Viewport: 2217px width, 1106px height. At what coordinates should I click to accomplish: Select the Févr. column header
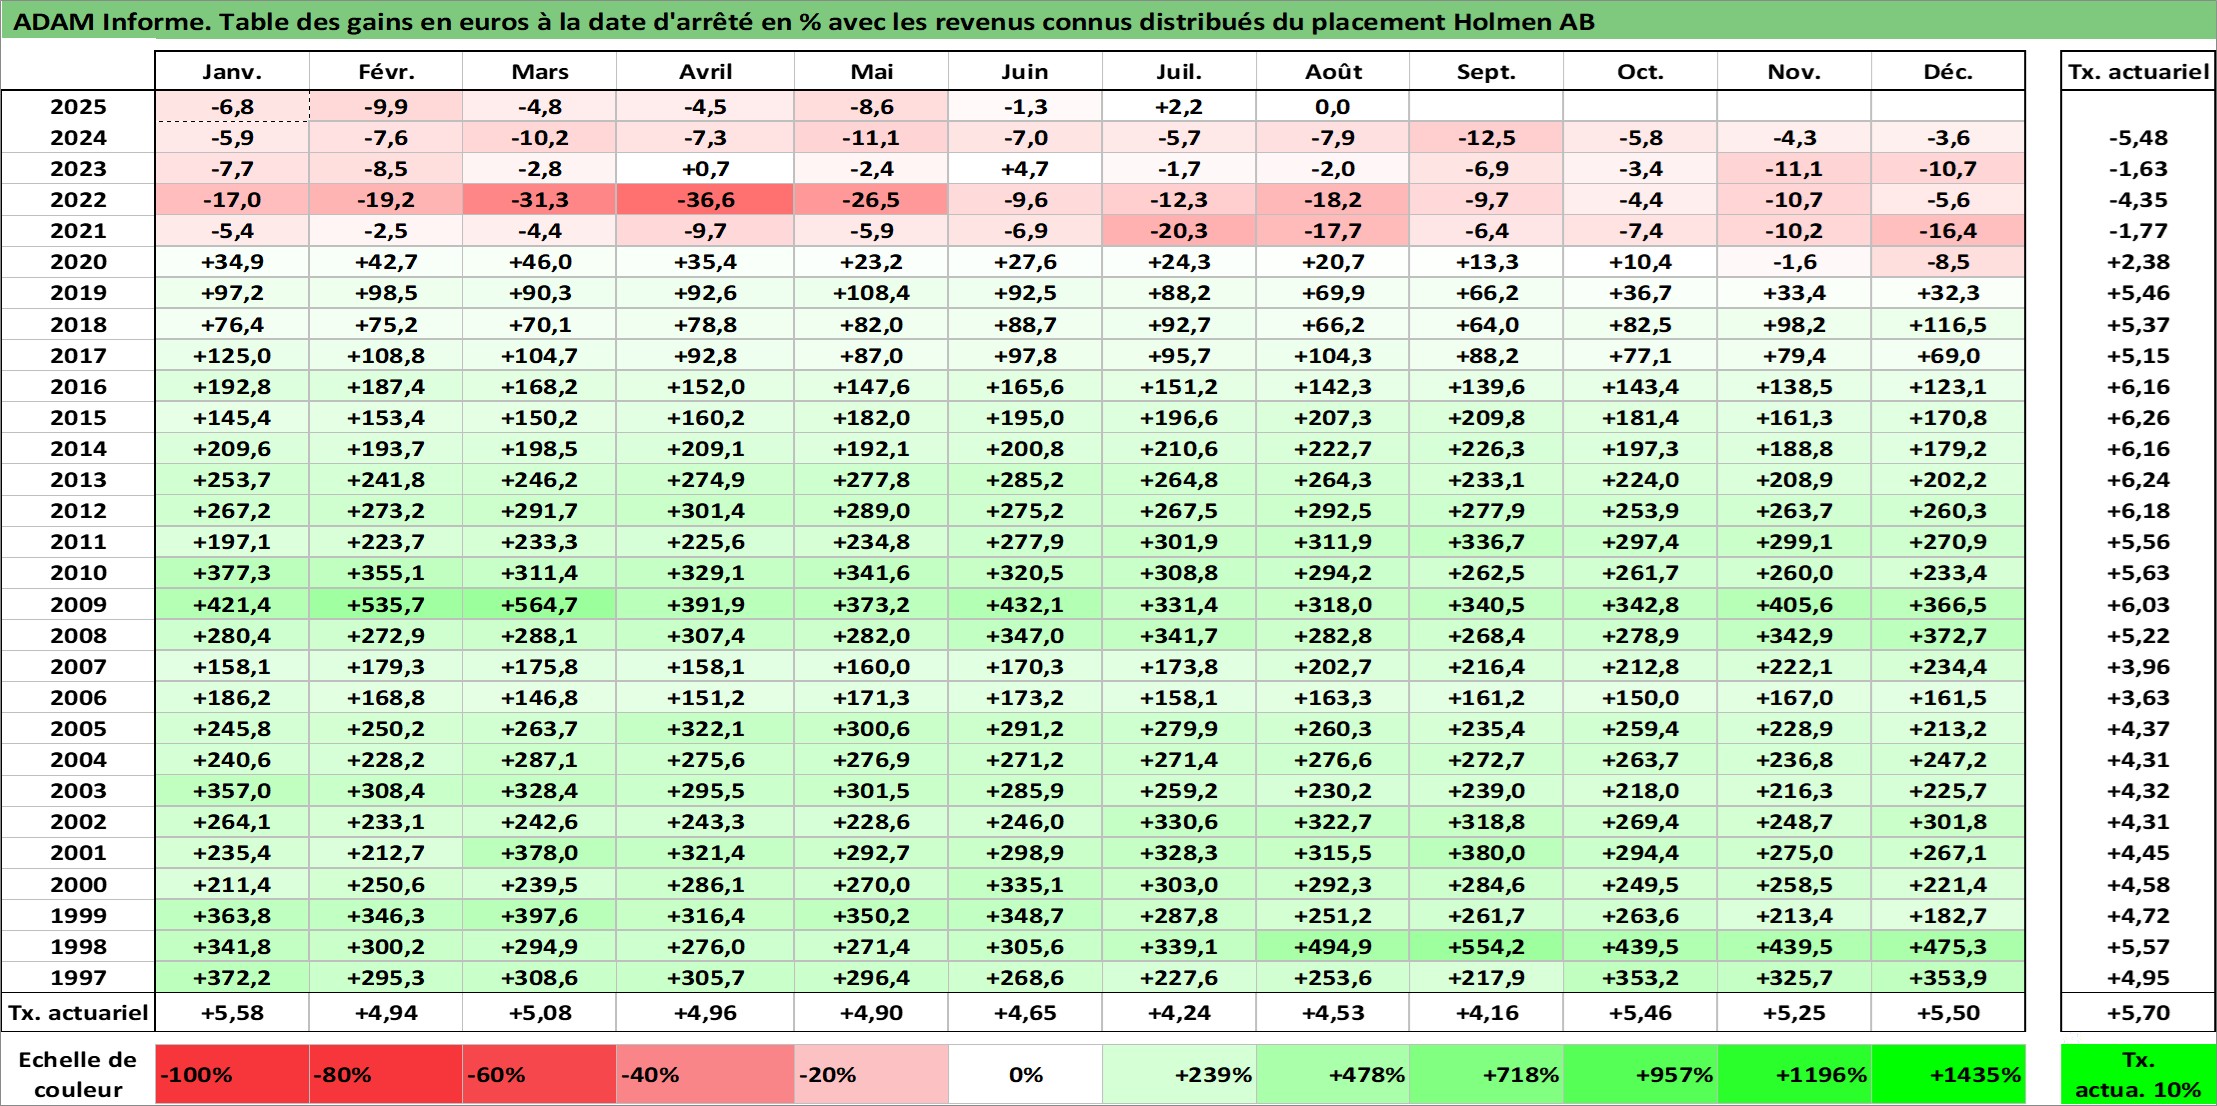(386, 72)
